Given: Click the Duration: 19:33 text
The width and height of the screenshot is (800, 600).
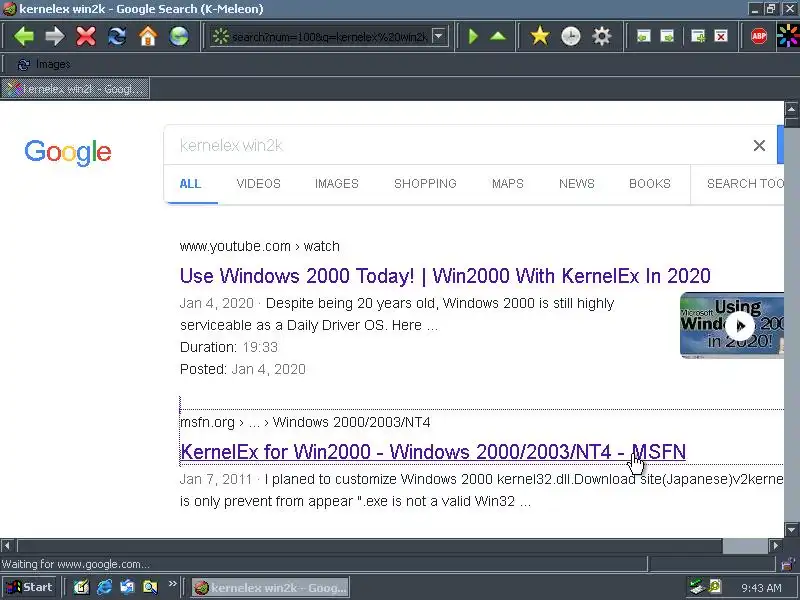Looking at the screenshot, I should [229, 347].
